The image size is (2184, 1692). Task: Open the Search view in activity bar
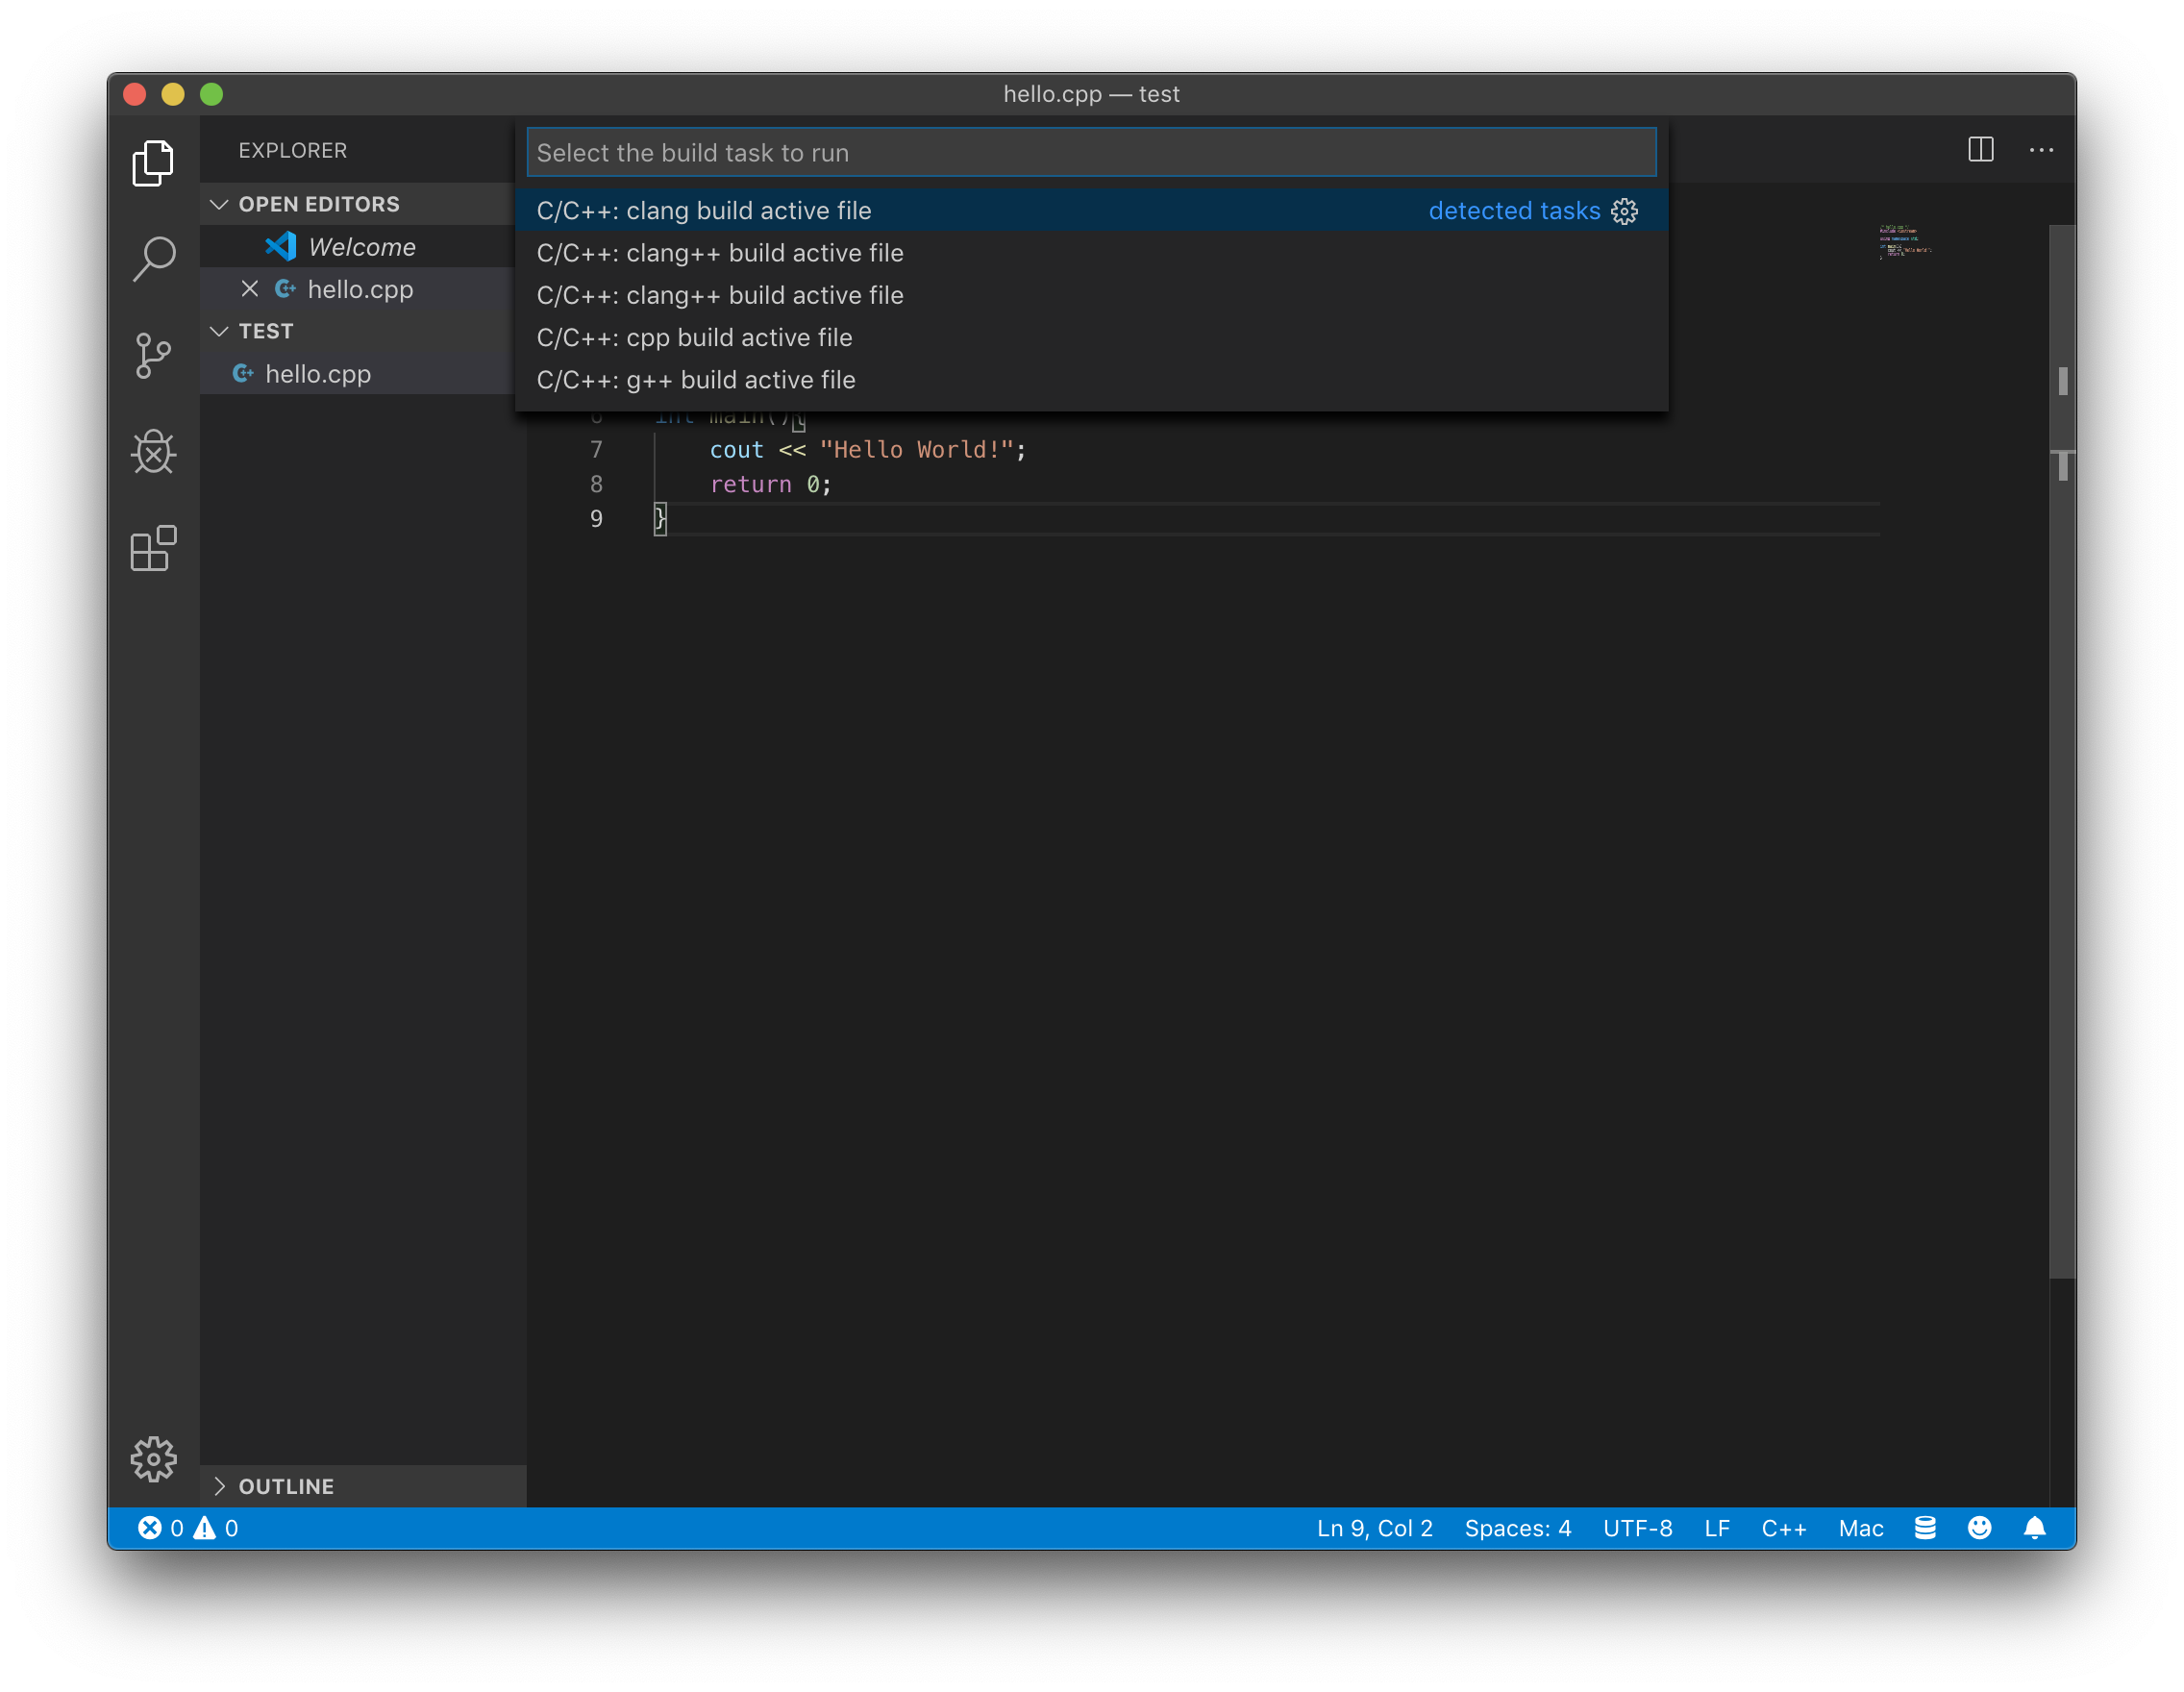153,259
